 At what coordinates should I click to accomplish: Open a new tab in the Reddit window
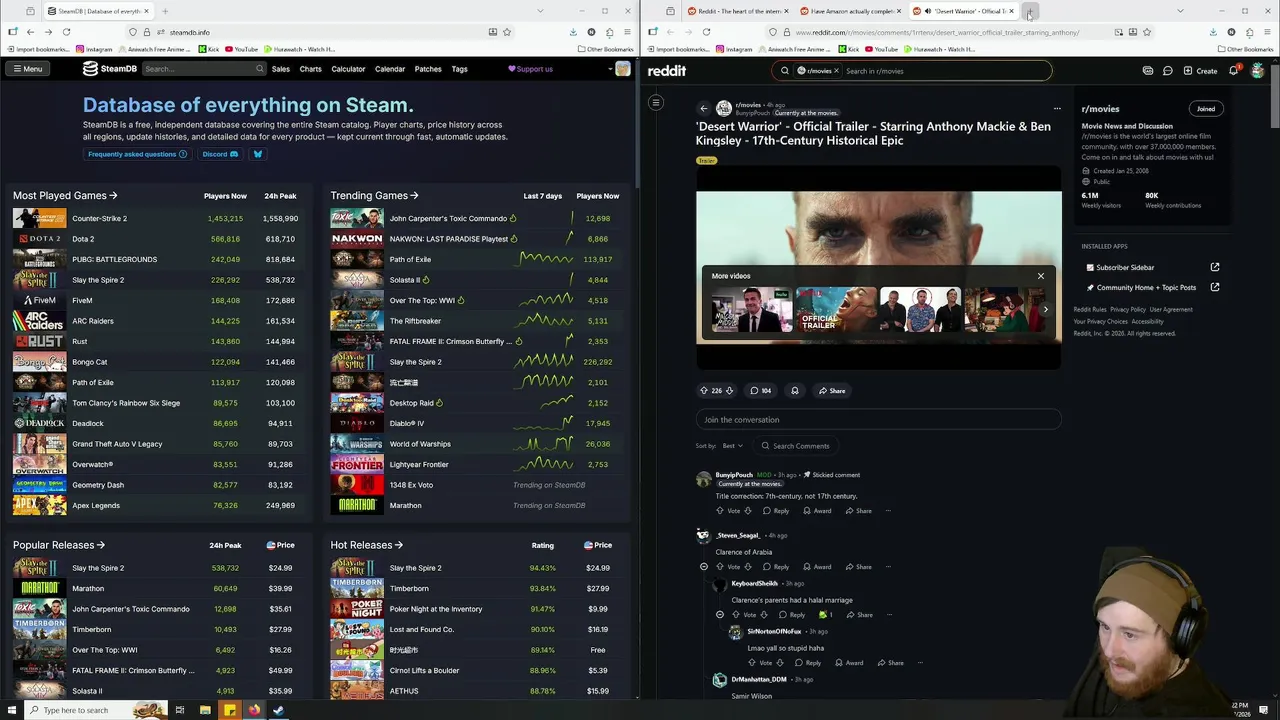click(x=1029, y=12)
